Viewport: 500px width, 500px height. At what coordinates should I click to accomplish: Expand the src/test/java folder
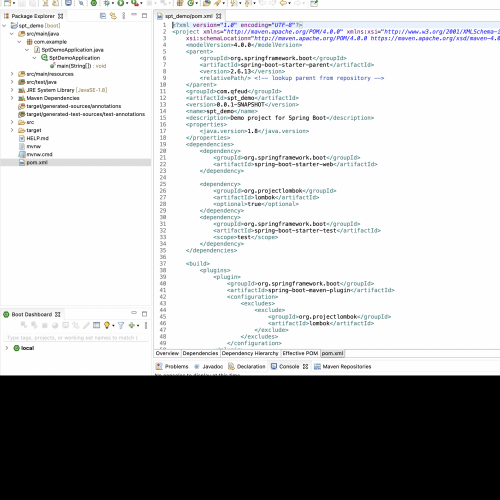(x=12, y=82)
